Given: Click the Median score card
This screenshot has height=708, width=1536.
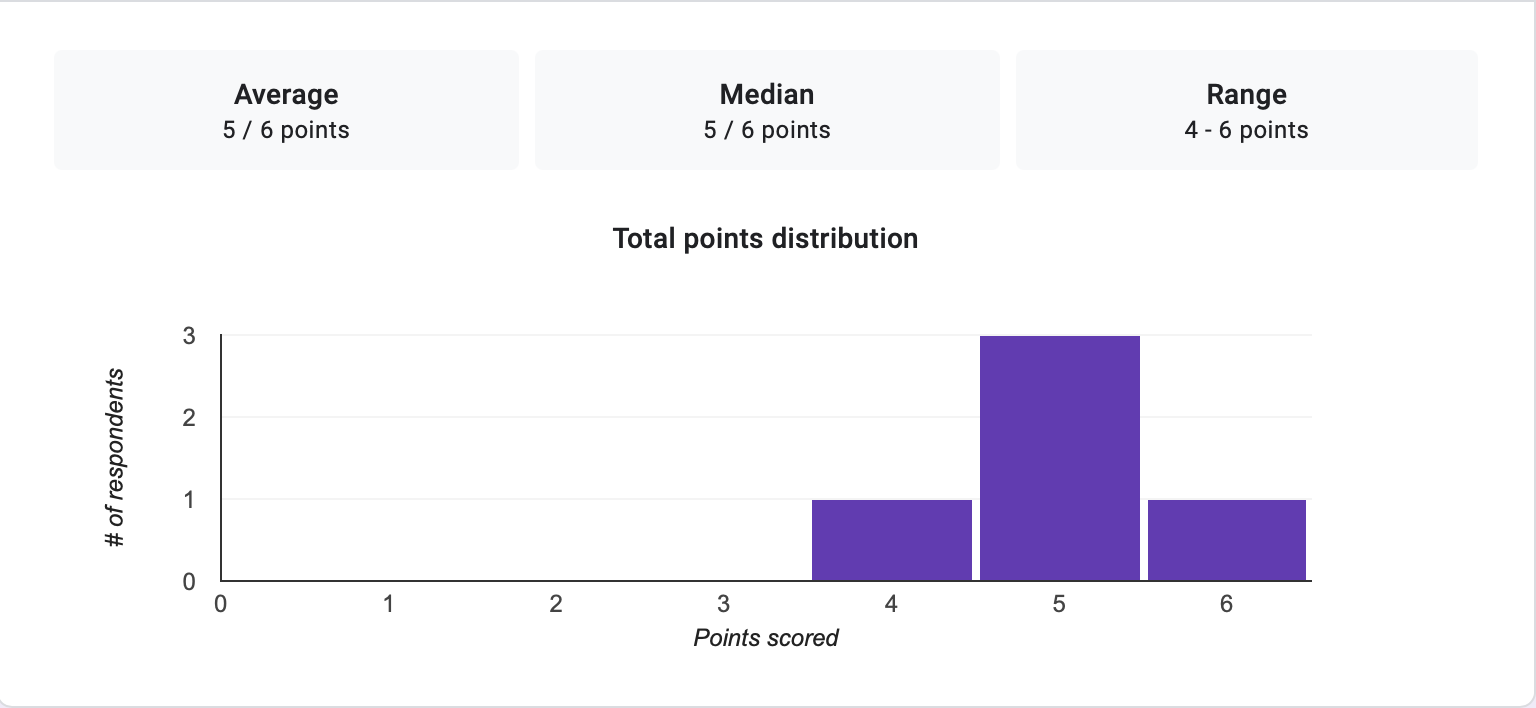Looking at the screenshot, I should pyautogui.click(x=767, y=110).
